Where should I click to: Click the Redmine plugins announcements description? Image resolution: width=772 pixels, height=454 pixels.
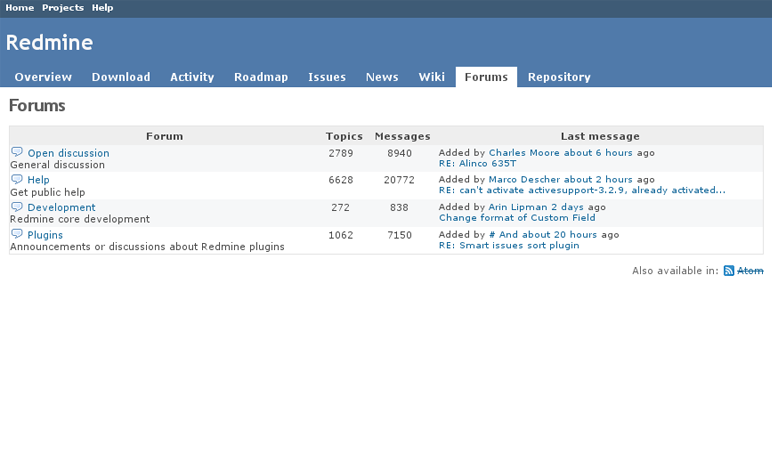point(147,247)
